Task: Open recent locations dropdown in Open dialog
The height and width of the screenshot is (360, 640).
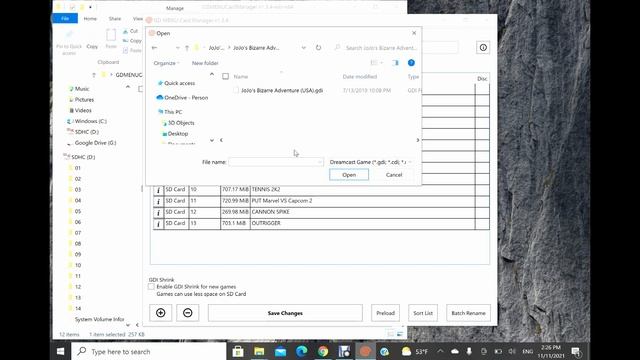Action: pos(177,48)
